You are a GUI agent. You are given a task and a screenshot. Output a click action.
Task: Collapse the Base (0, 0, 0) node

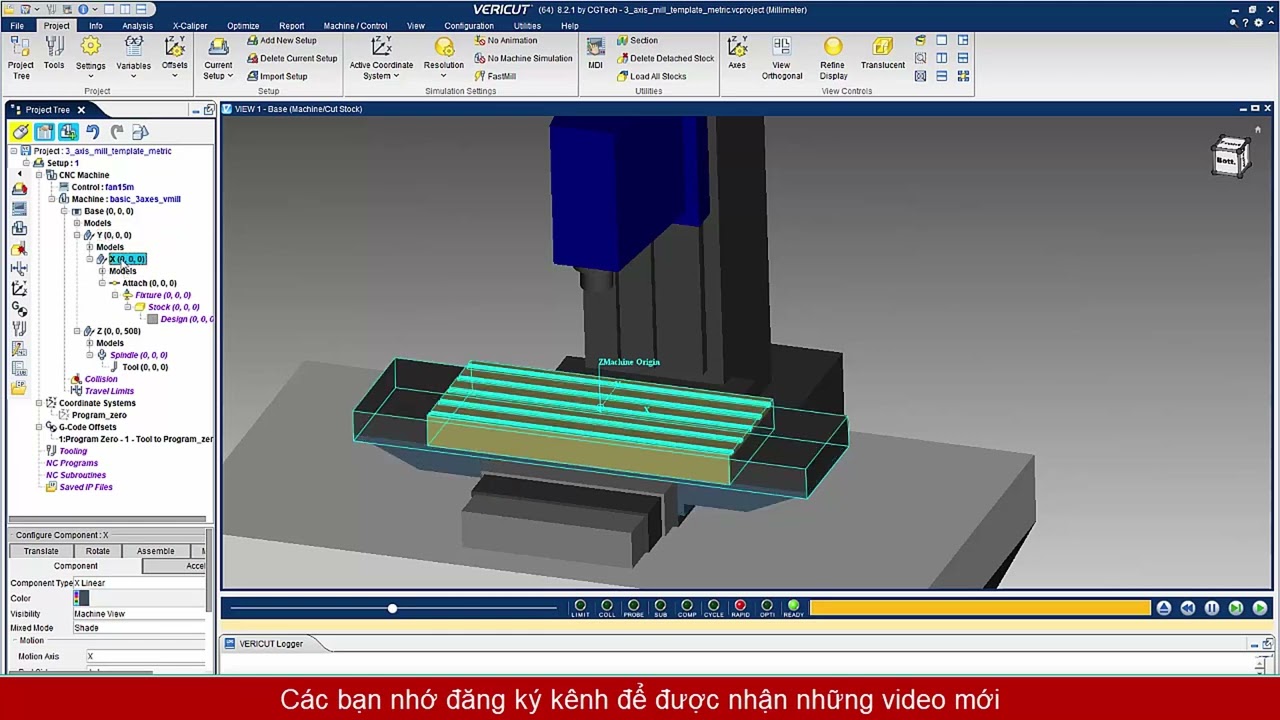pyautogui.click(x=64, y=211)
